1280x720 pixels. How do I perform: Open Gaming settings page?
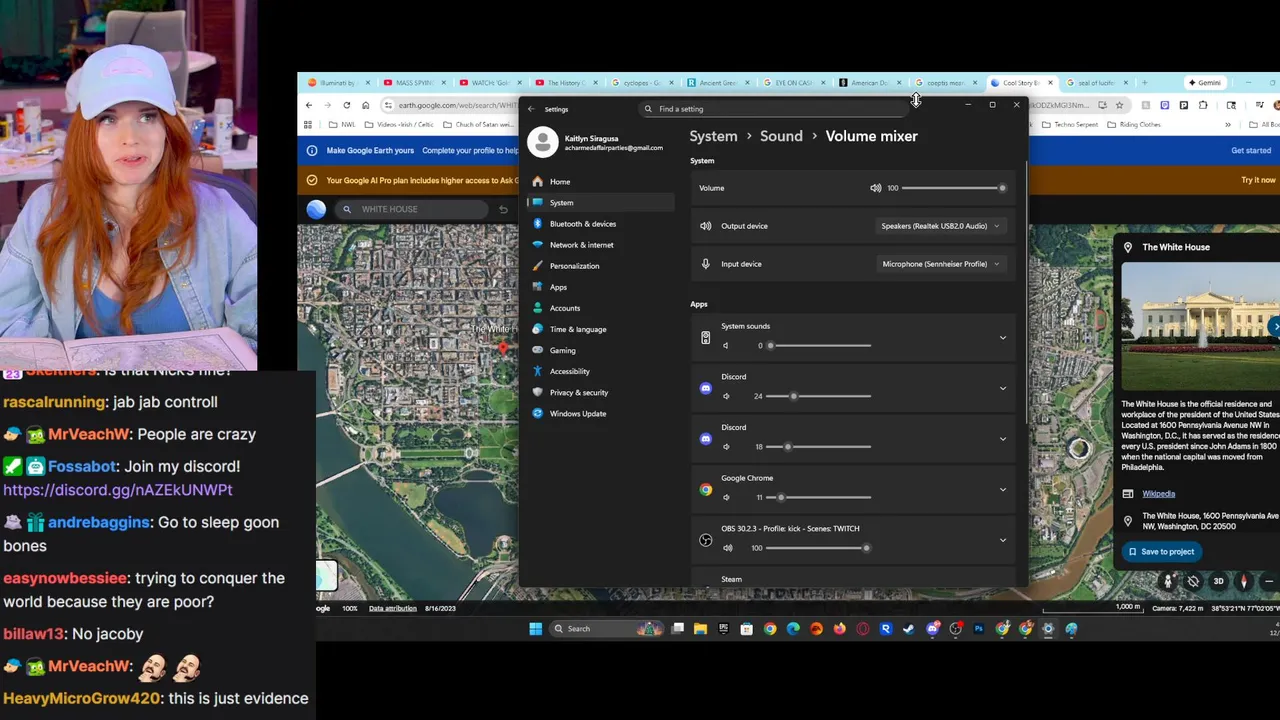[x=601, y=350]
